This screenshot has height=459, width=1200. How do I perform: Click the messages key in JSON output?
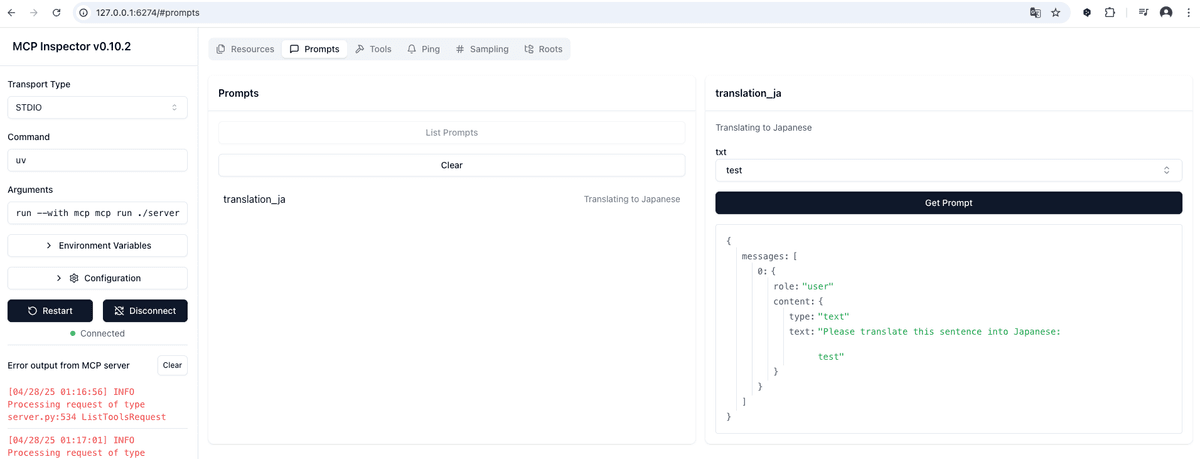point(765,256)
